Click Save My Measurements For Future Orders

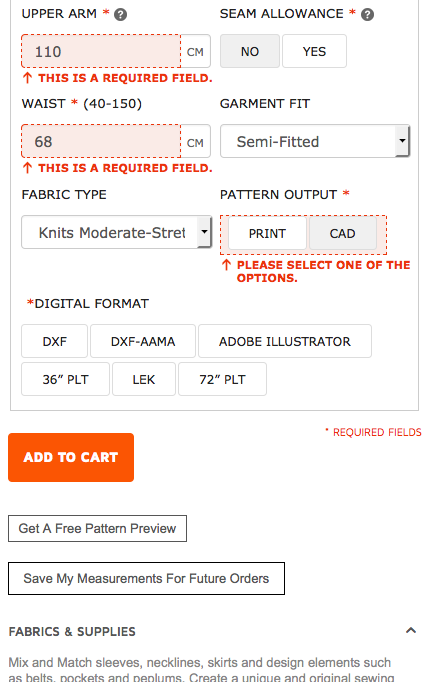pyautogui.click(x=147, y=578)
